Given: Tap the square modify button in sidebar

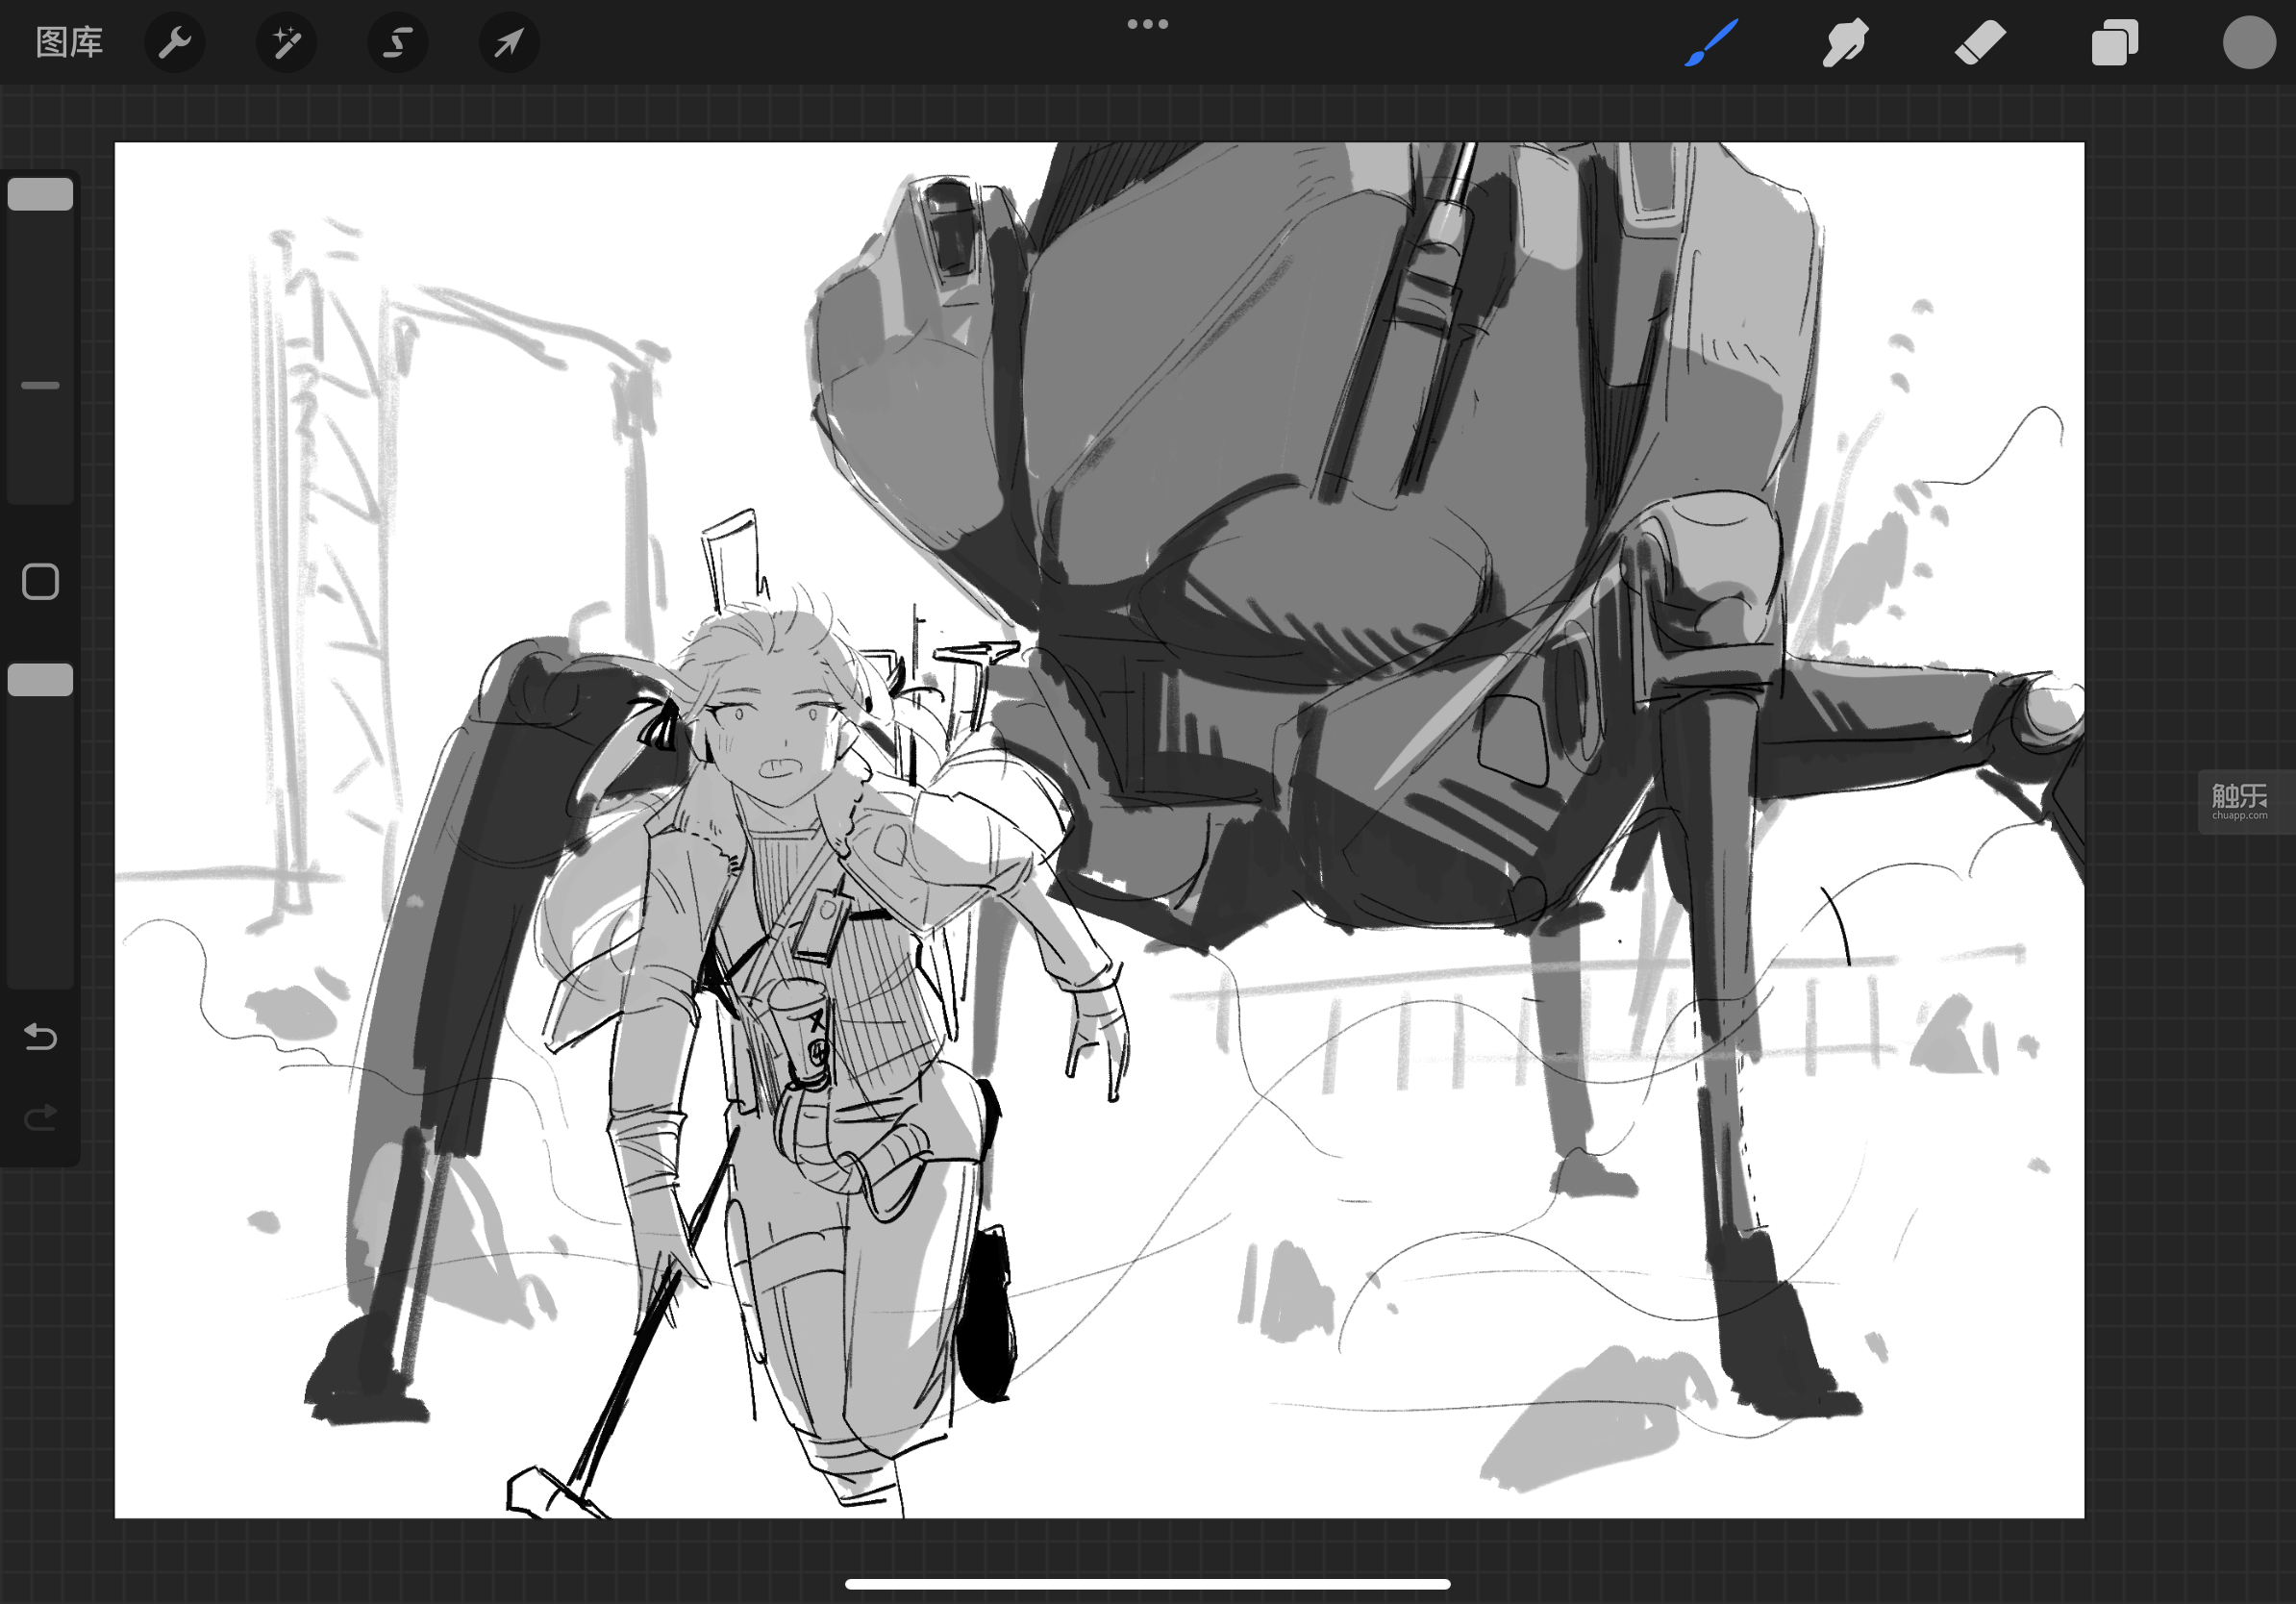Looking at the screenshot, I should [40, 582].
